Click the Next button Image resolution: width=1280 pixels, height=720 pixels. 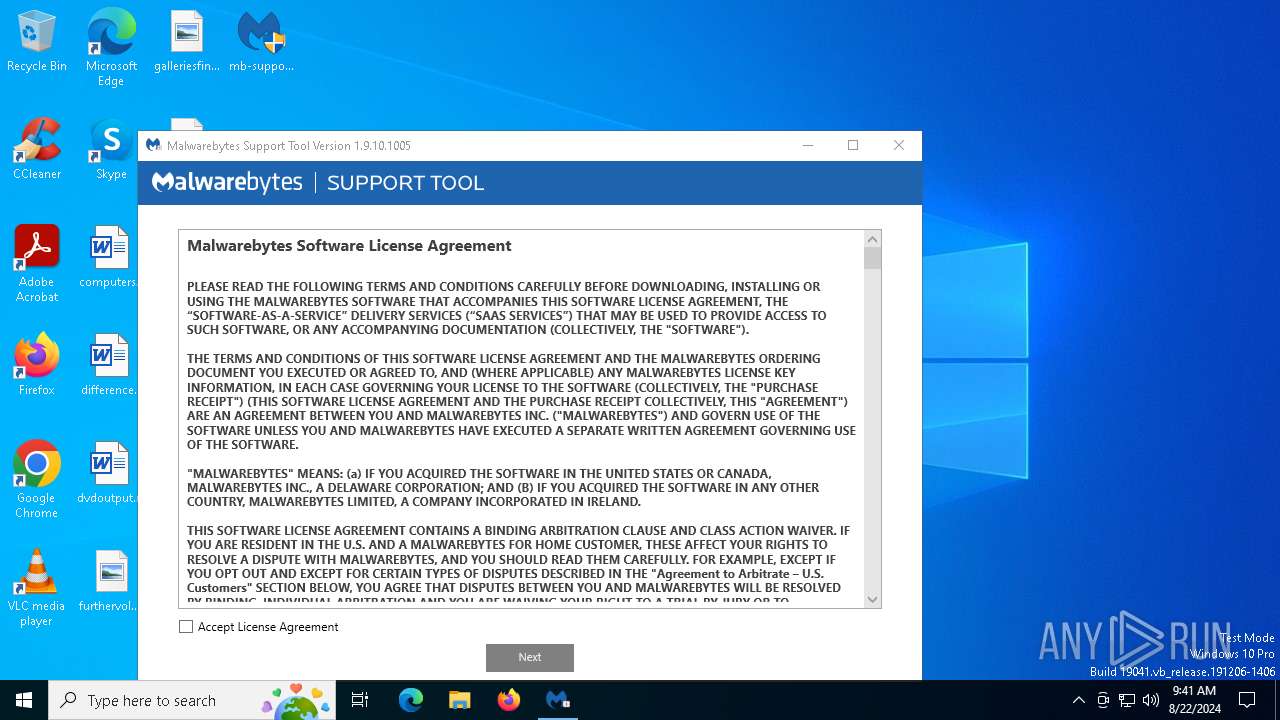click(530, 658)
